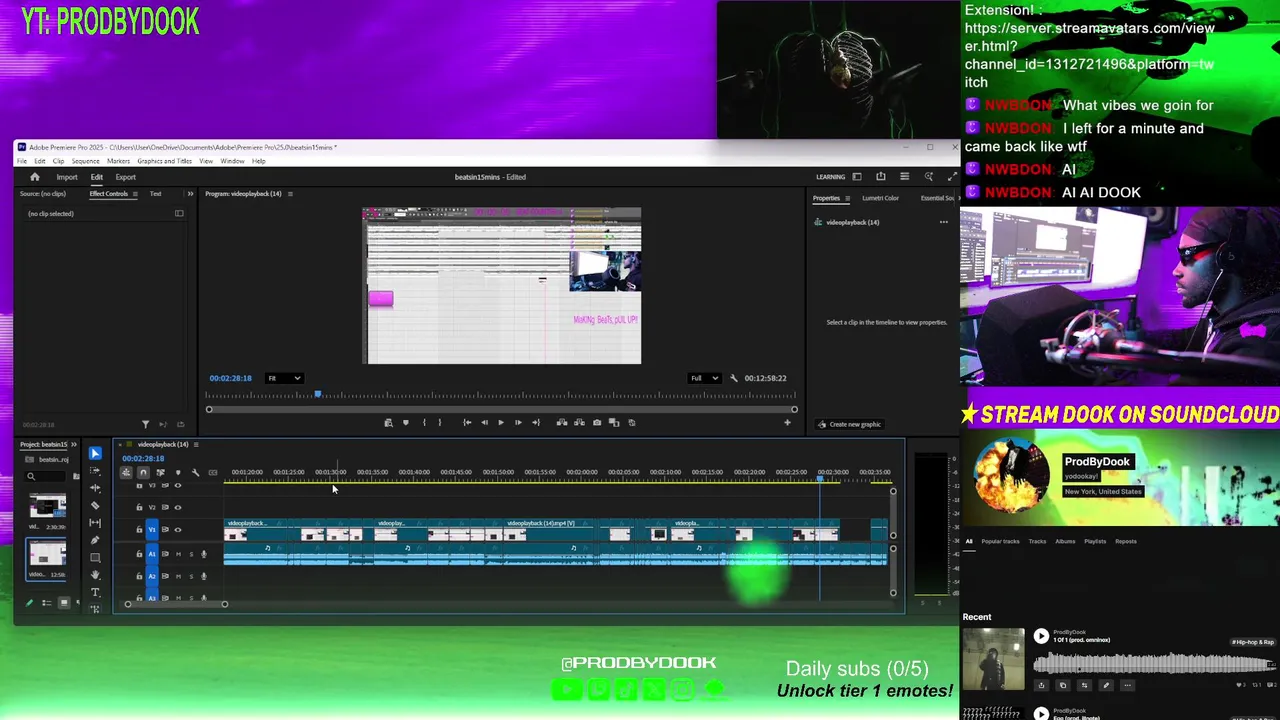Image resolution: width=1280 pixels, height=720 pixels.
Task: Open Popular tracks on SoundCloud
Action: click(1000, 541)
